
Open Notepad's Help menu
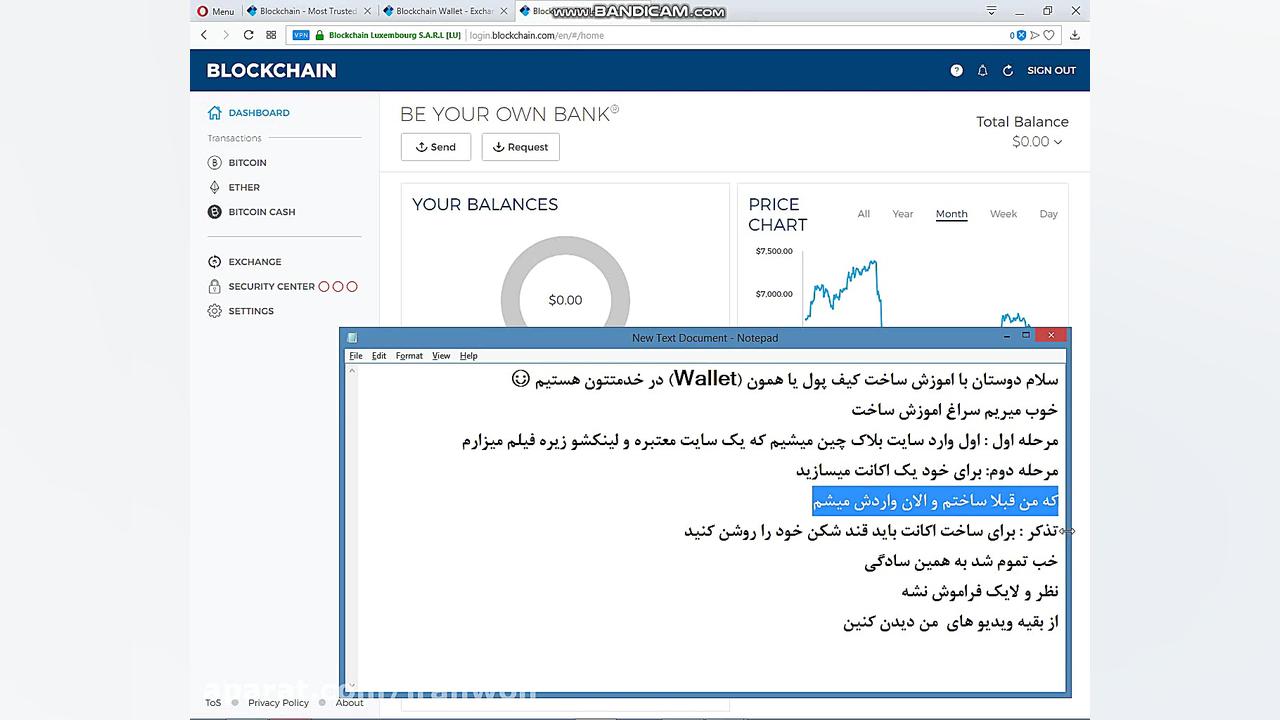(x=469, y=356)
